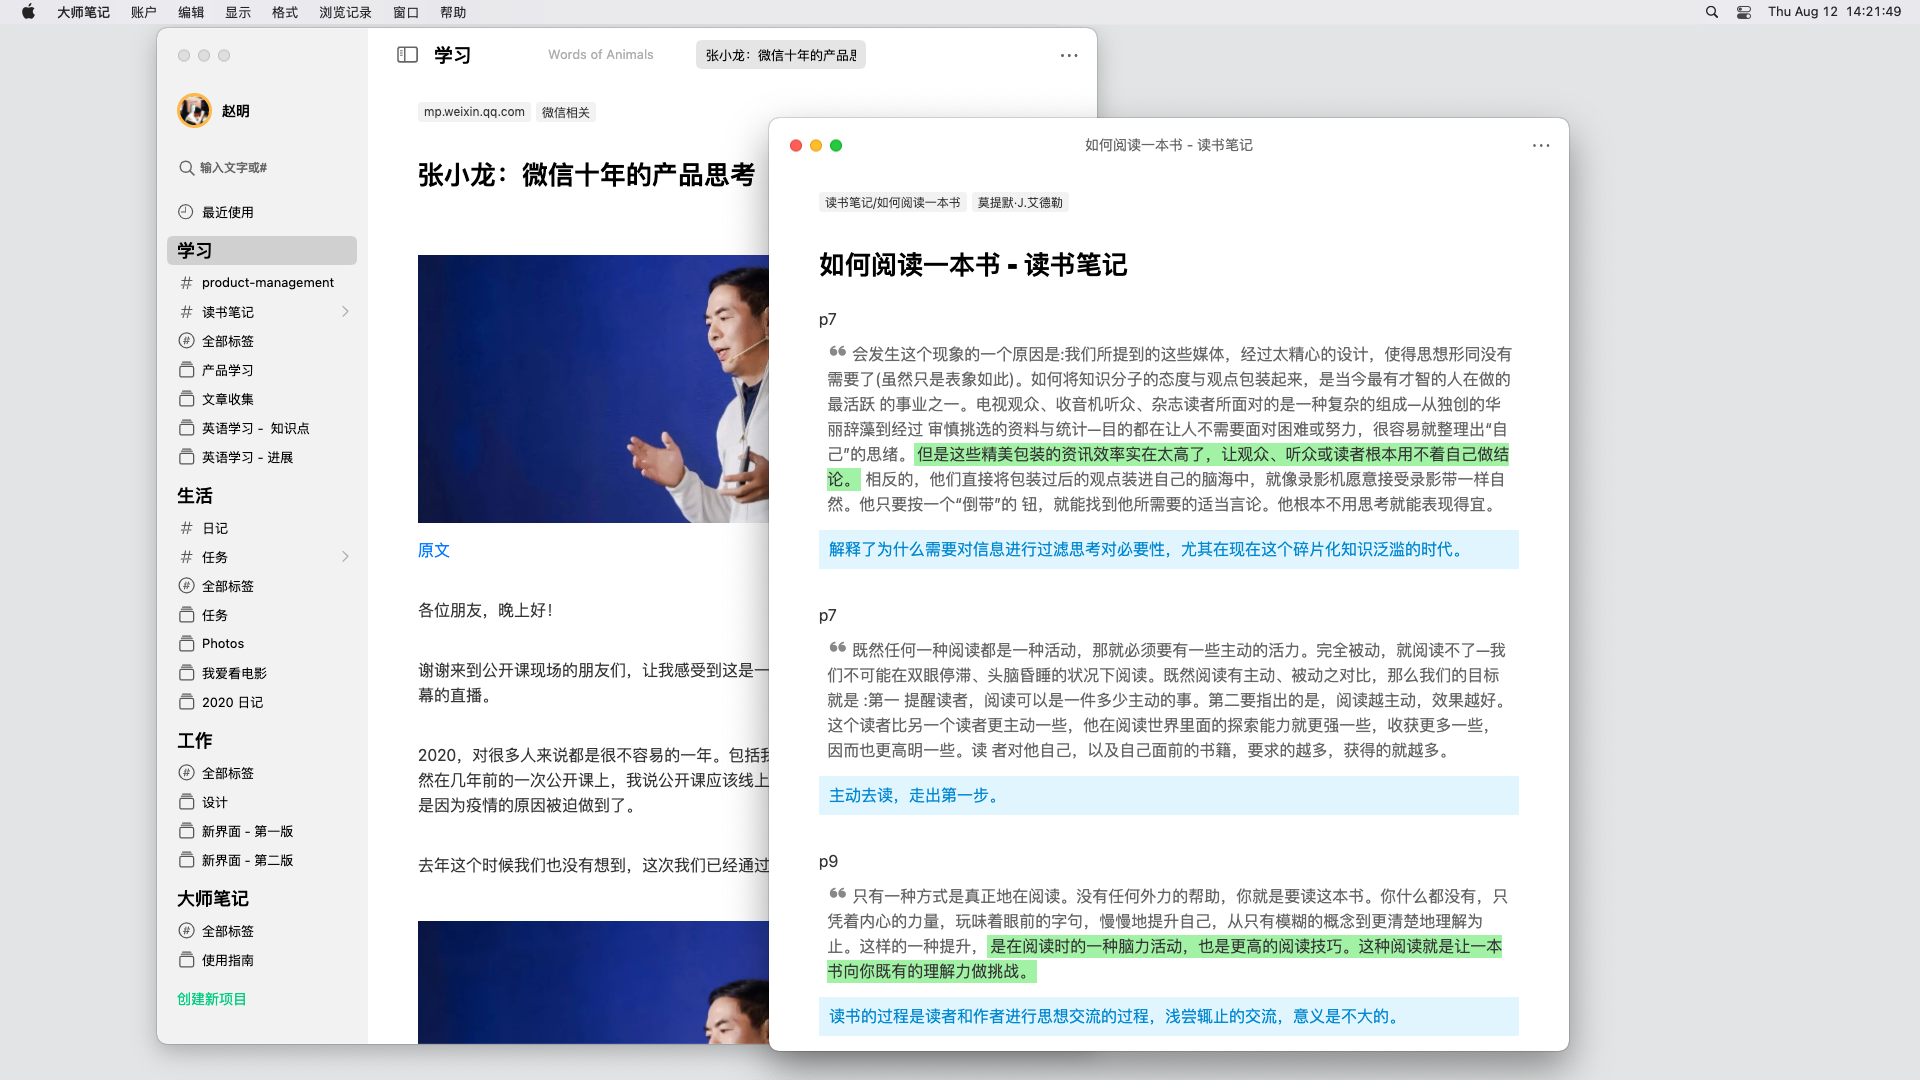Click 创建新项目 link
The image size is (1920, 1080).
(212, 999)
